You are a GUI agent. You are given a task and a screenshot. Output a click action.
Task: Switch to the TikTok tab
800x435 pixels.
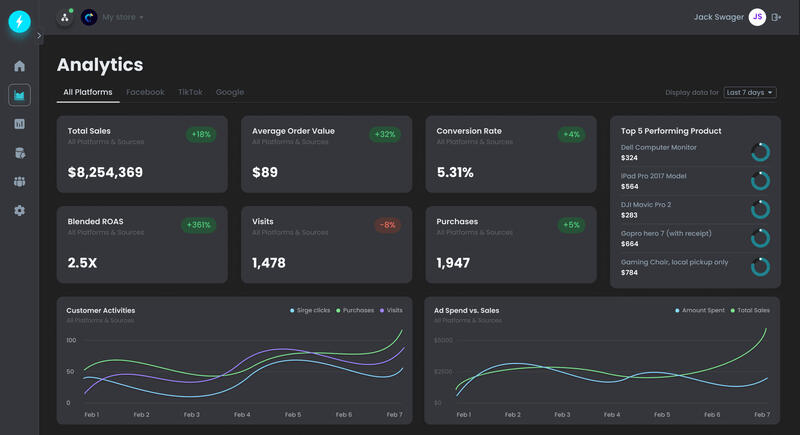[190, 92]
